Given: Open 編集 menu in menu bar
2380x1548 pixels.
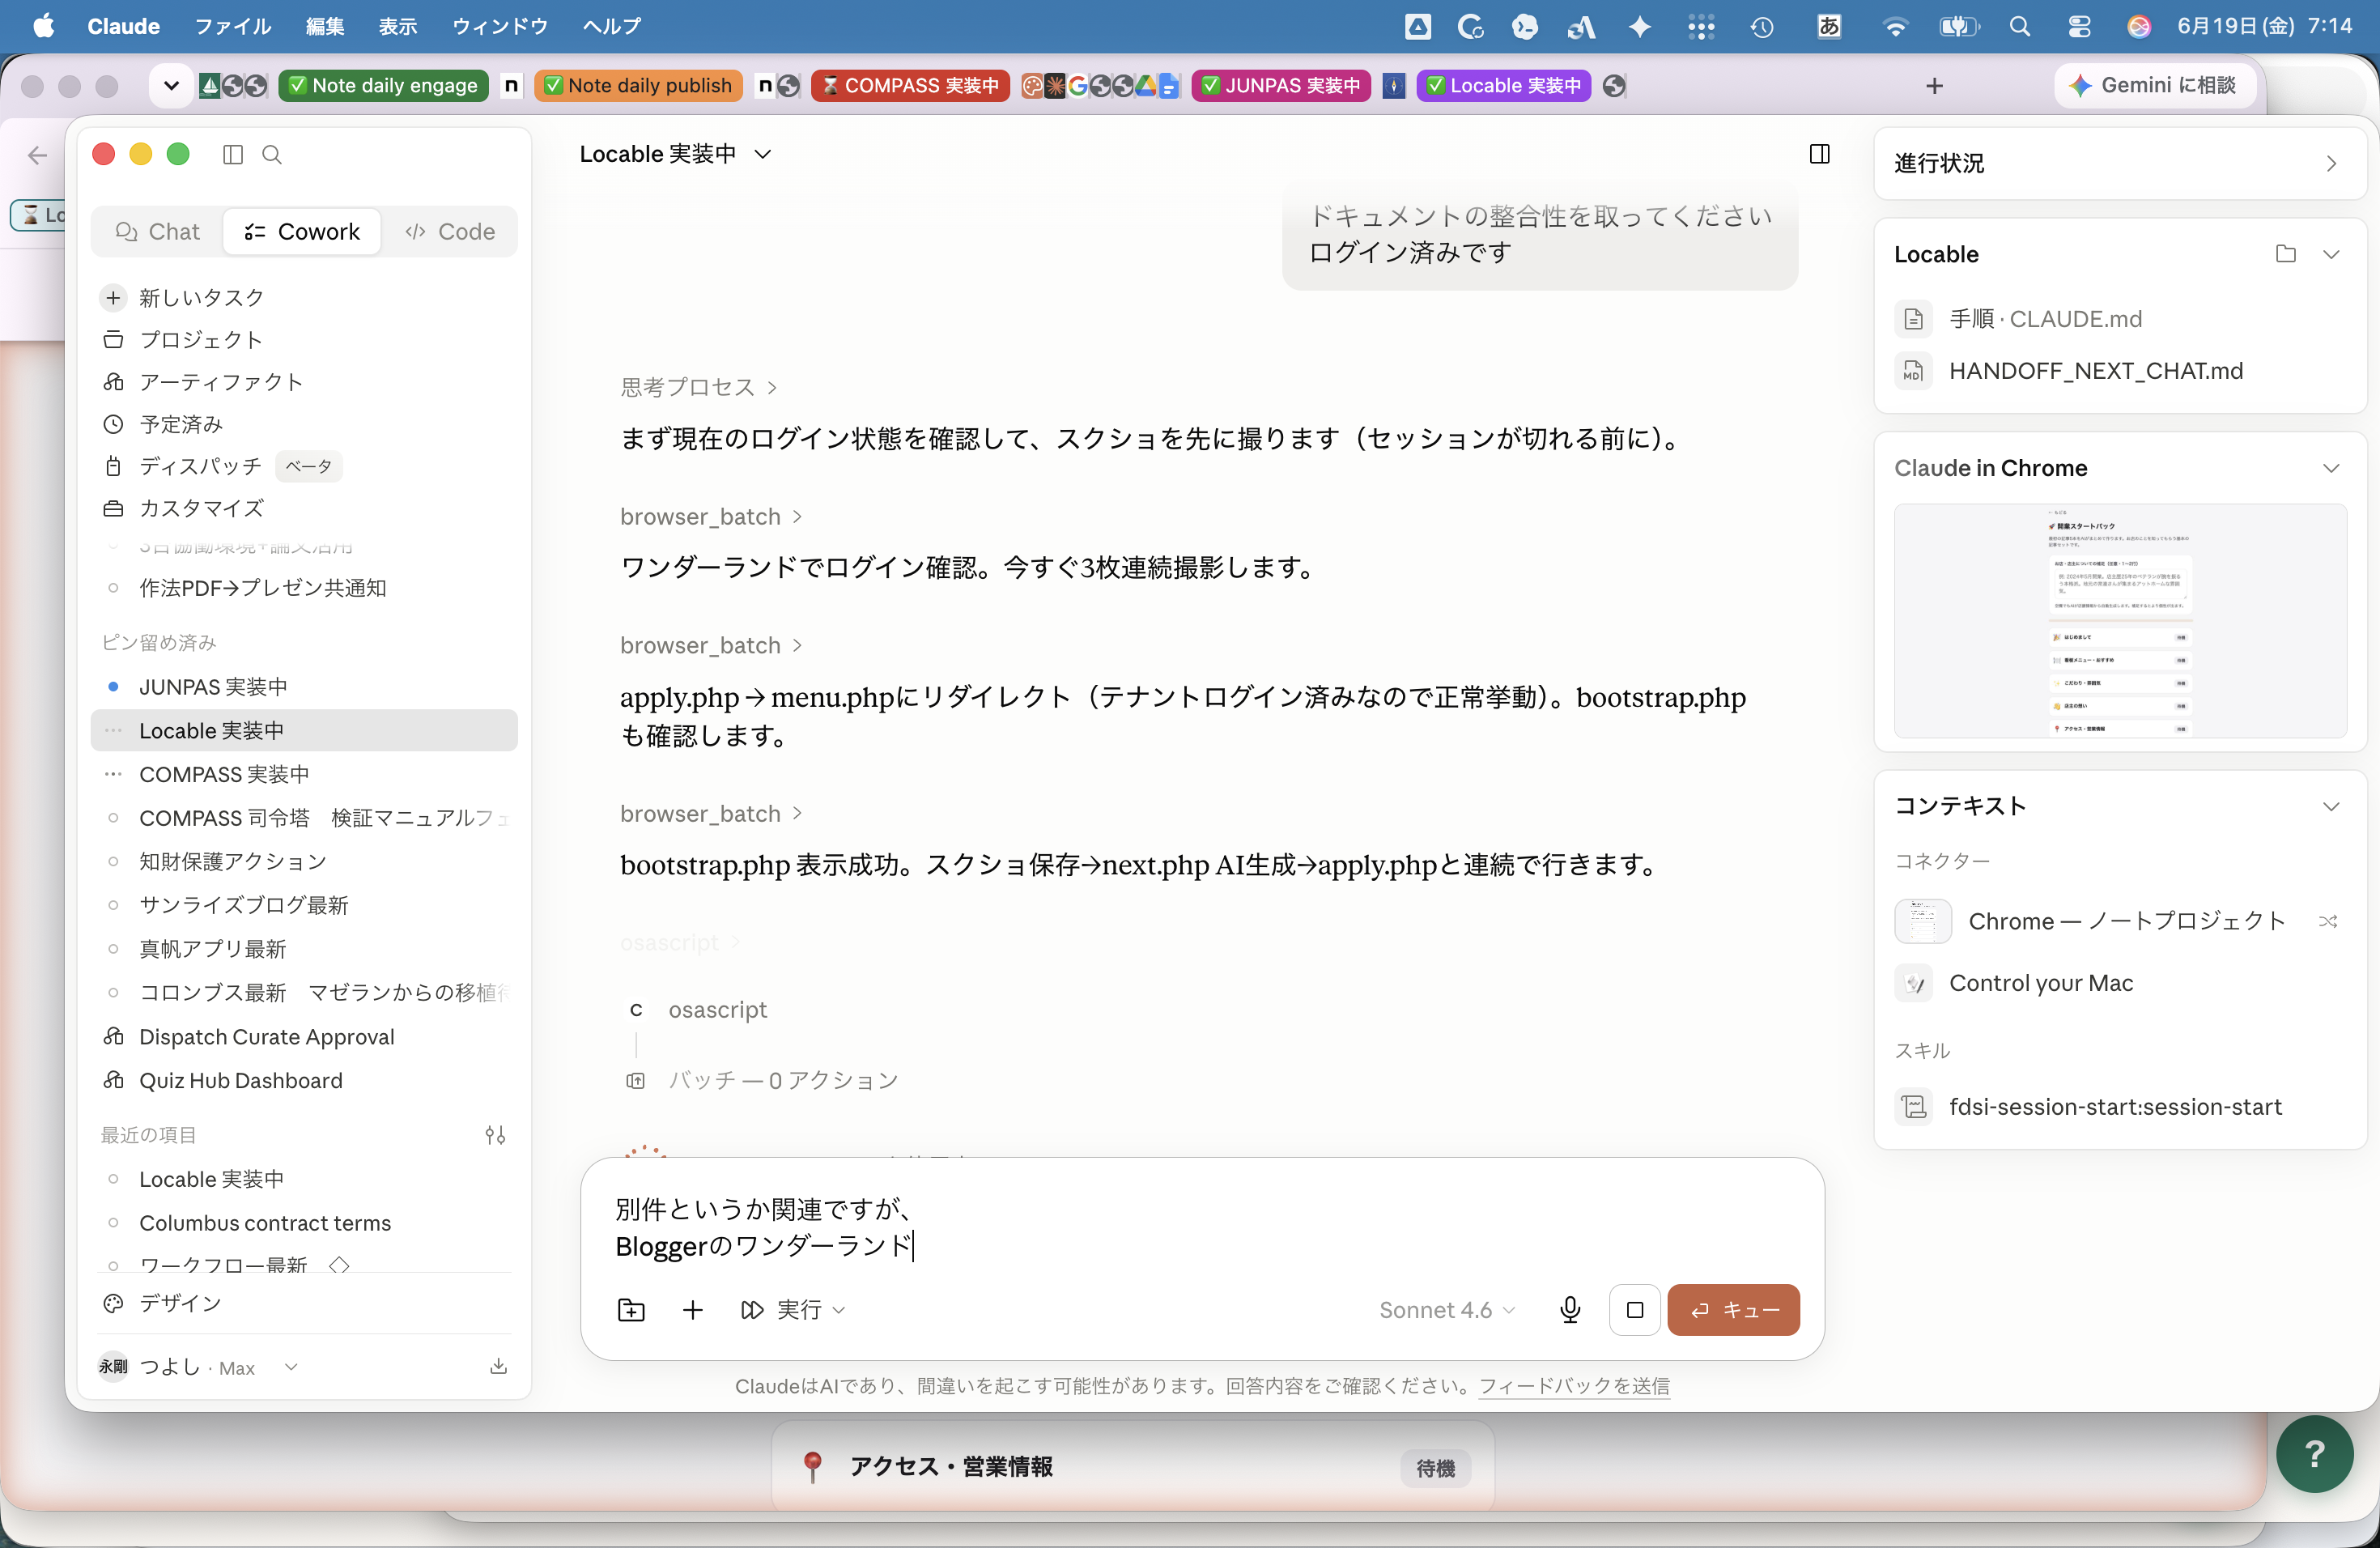Looking at the screenshot, I should pyautogui.click(x=325, y=27).
